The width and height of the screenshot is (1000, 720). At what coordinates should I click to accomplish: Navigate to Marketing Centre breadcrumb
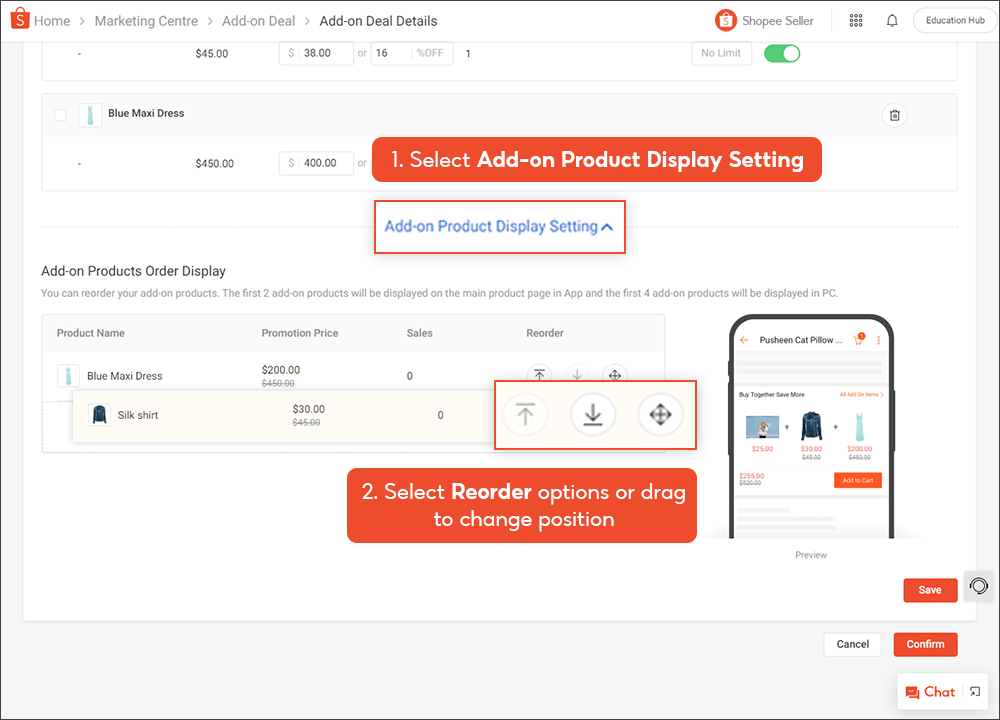(146, 20)
